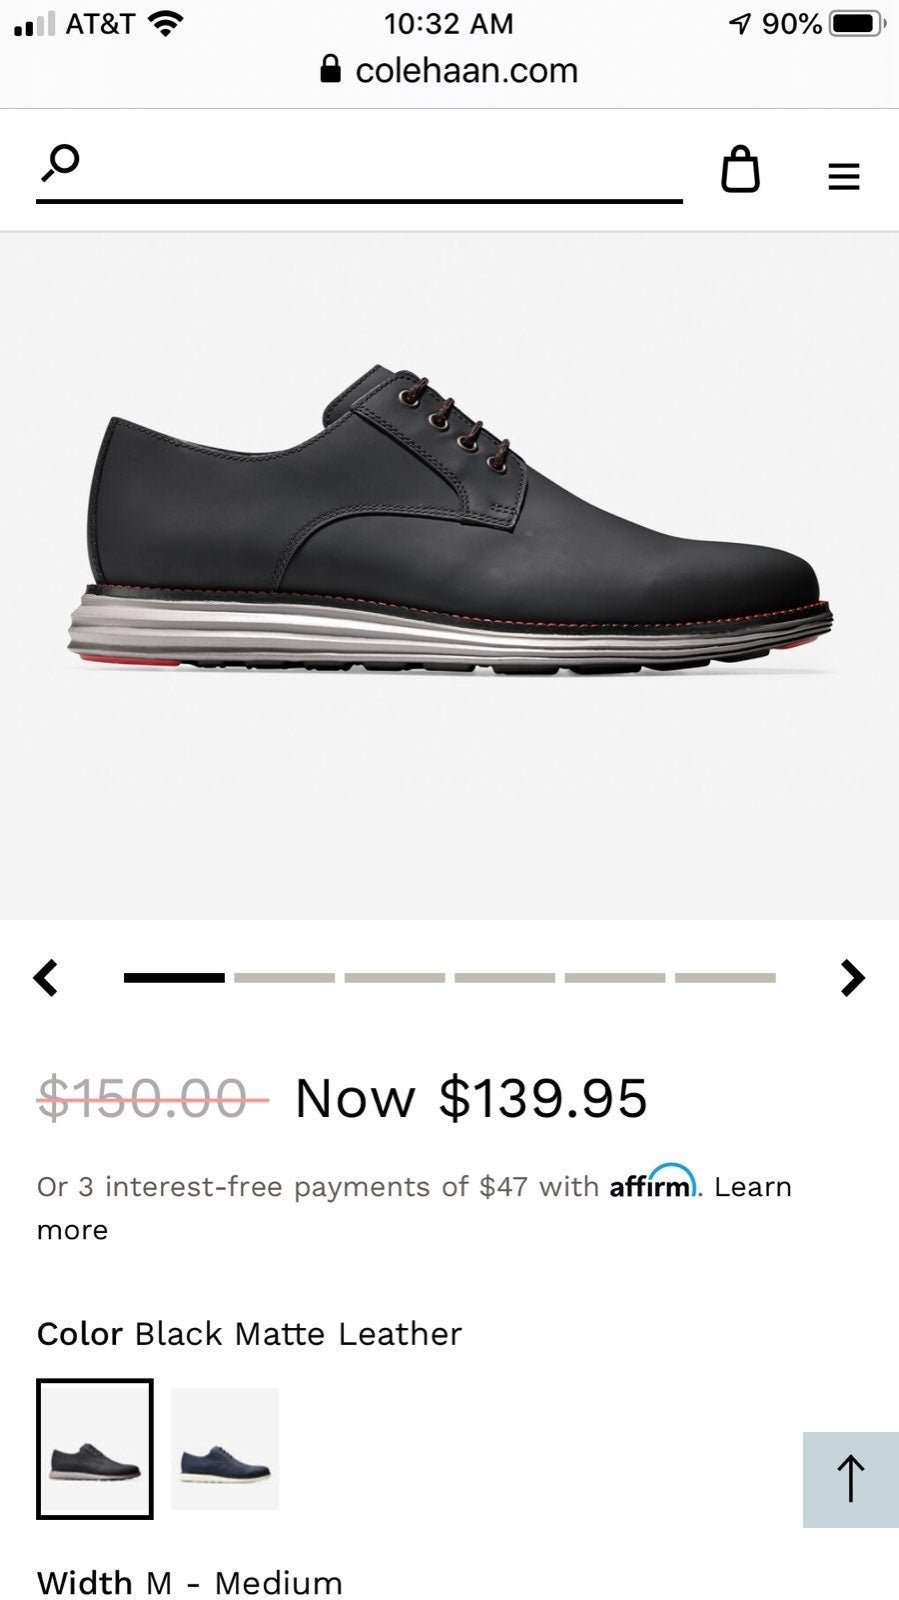Jump to the third image indicator
Image resolution: width=899 pixels, height=1600 pixels.
395,978
